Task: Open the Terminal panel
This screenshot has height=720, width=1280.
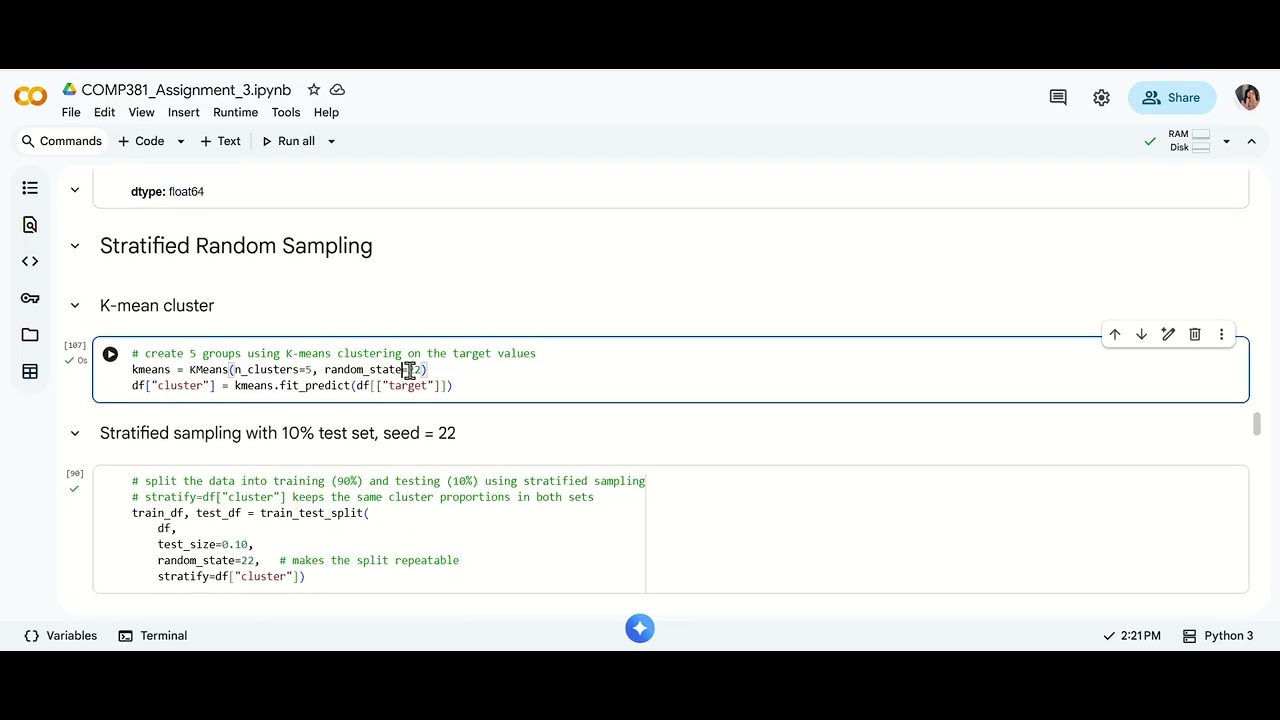Action: click(153, 636)
